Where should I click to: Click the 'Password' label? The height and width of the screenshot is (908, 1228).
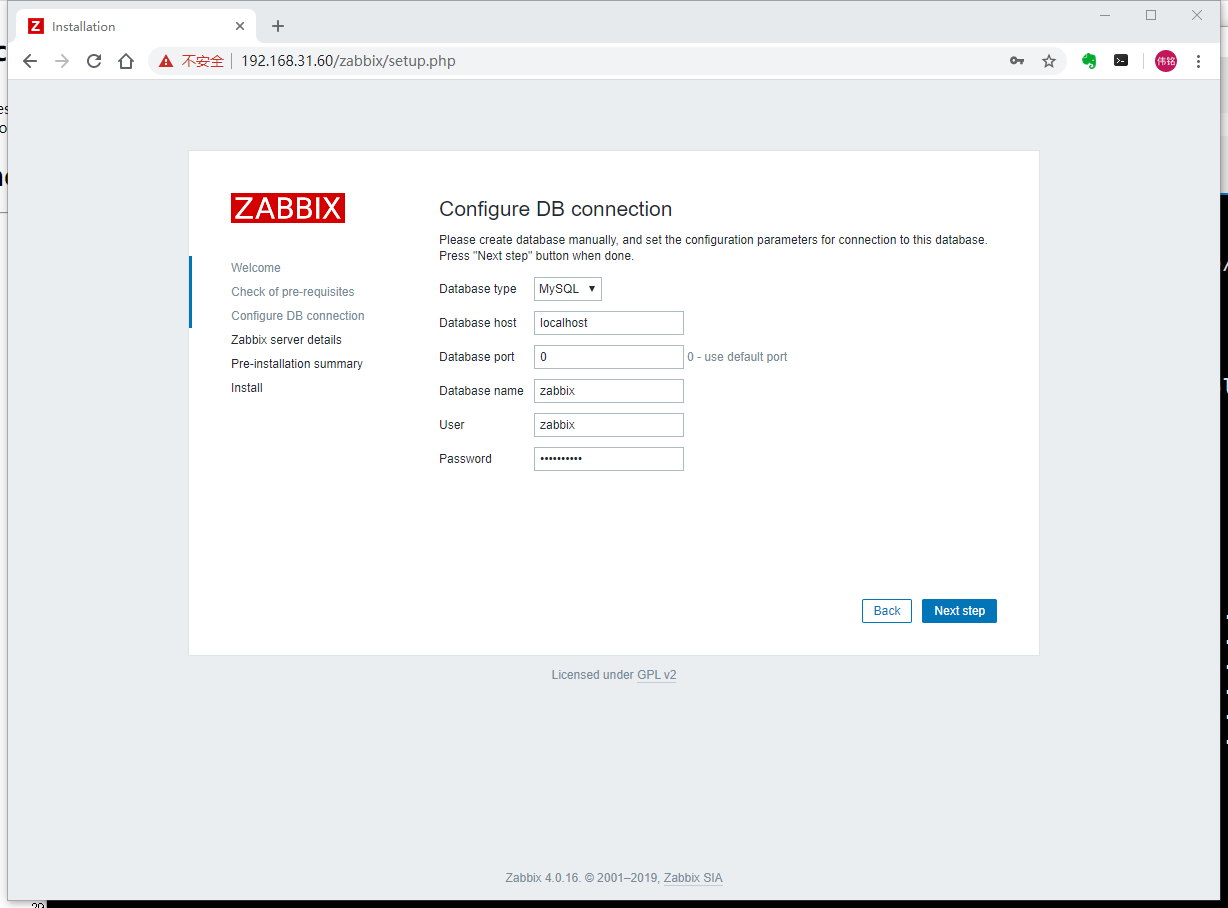pyautogui.click(x=465, y=459)
